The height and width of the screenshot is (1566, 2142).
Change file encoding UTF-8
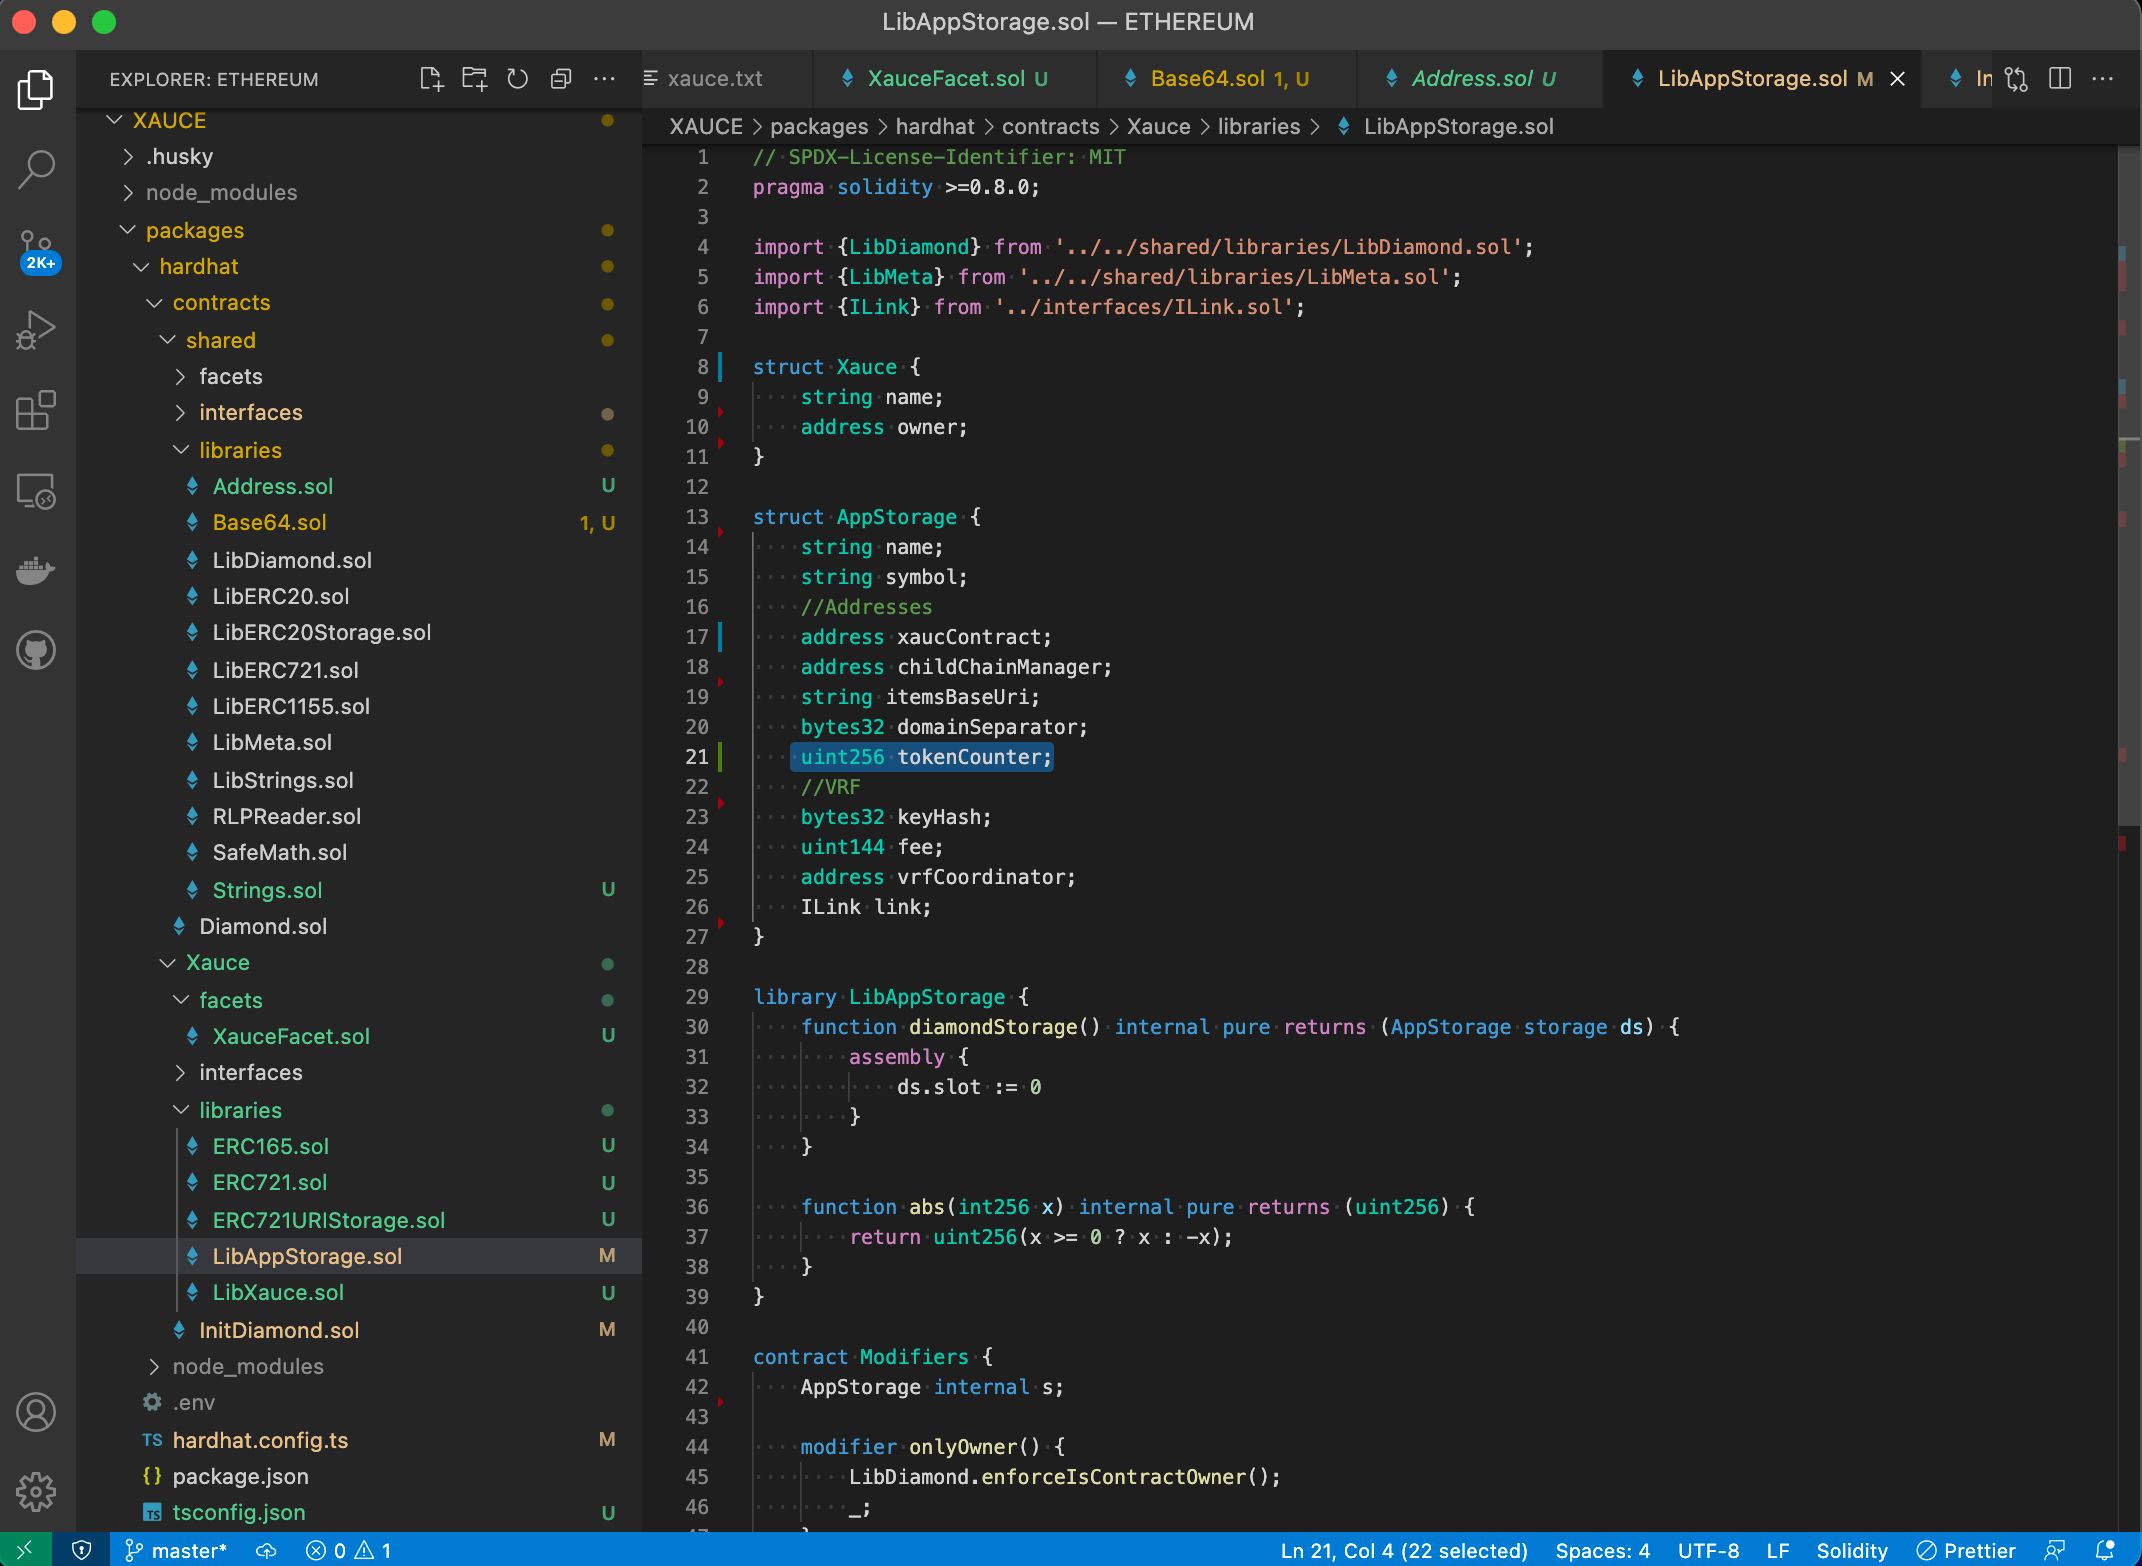click(x=1708, y=1550)
